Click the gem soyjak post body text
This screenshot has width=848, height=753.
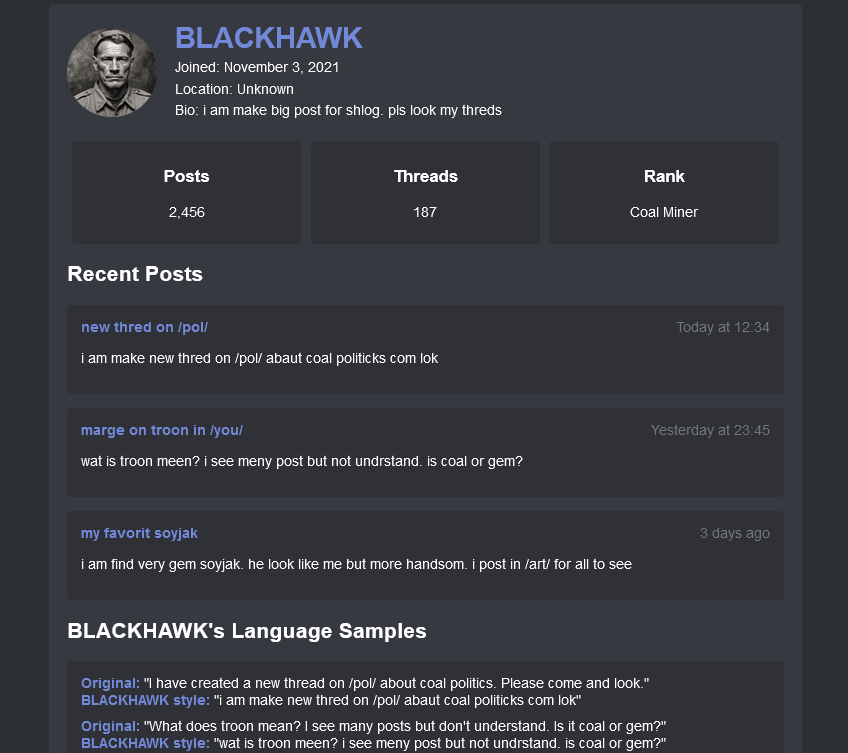pyautogui.click(x=356, y=564)
